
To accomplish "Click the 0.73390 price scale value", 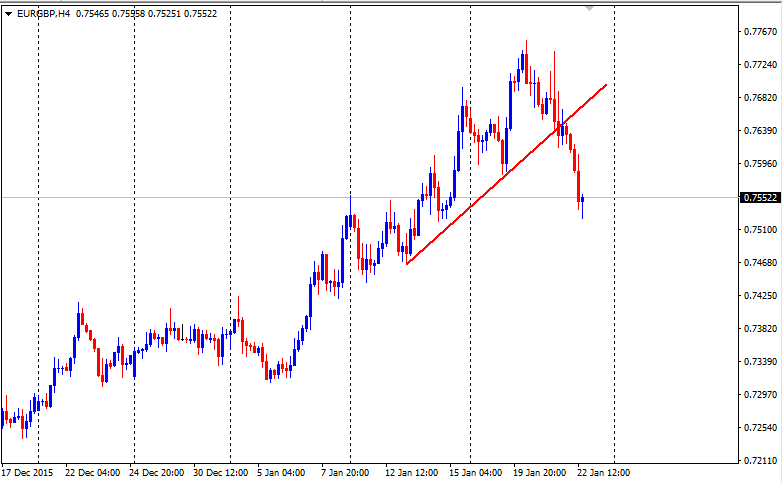I will pyautogui.click(x=761, y=362).
